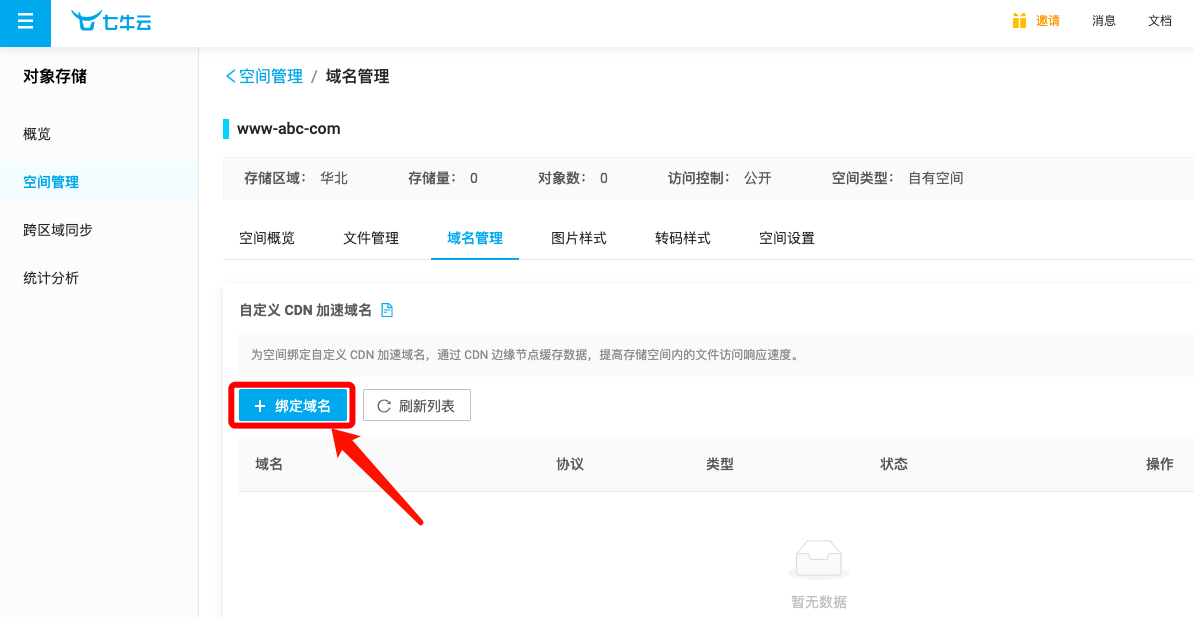
Task: Open 跨区域同步 in the sidebar
Action: point(58,230)
